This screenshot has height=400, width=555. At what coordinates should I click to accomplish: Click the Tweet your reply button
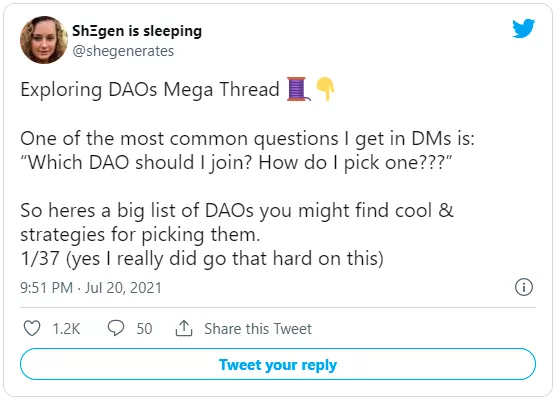click(x=278, y=364)
